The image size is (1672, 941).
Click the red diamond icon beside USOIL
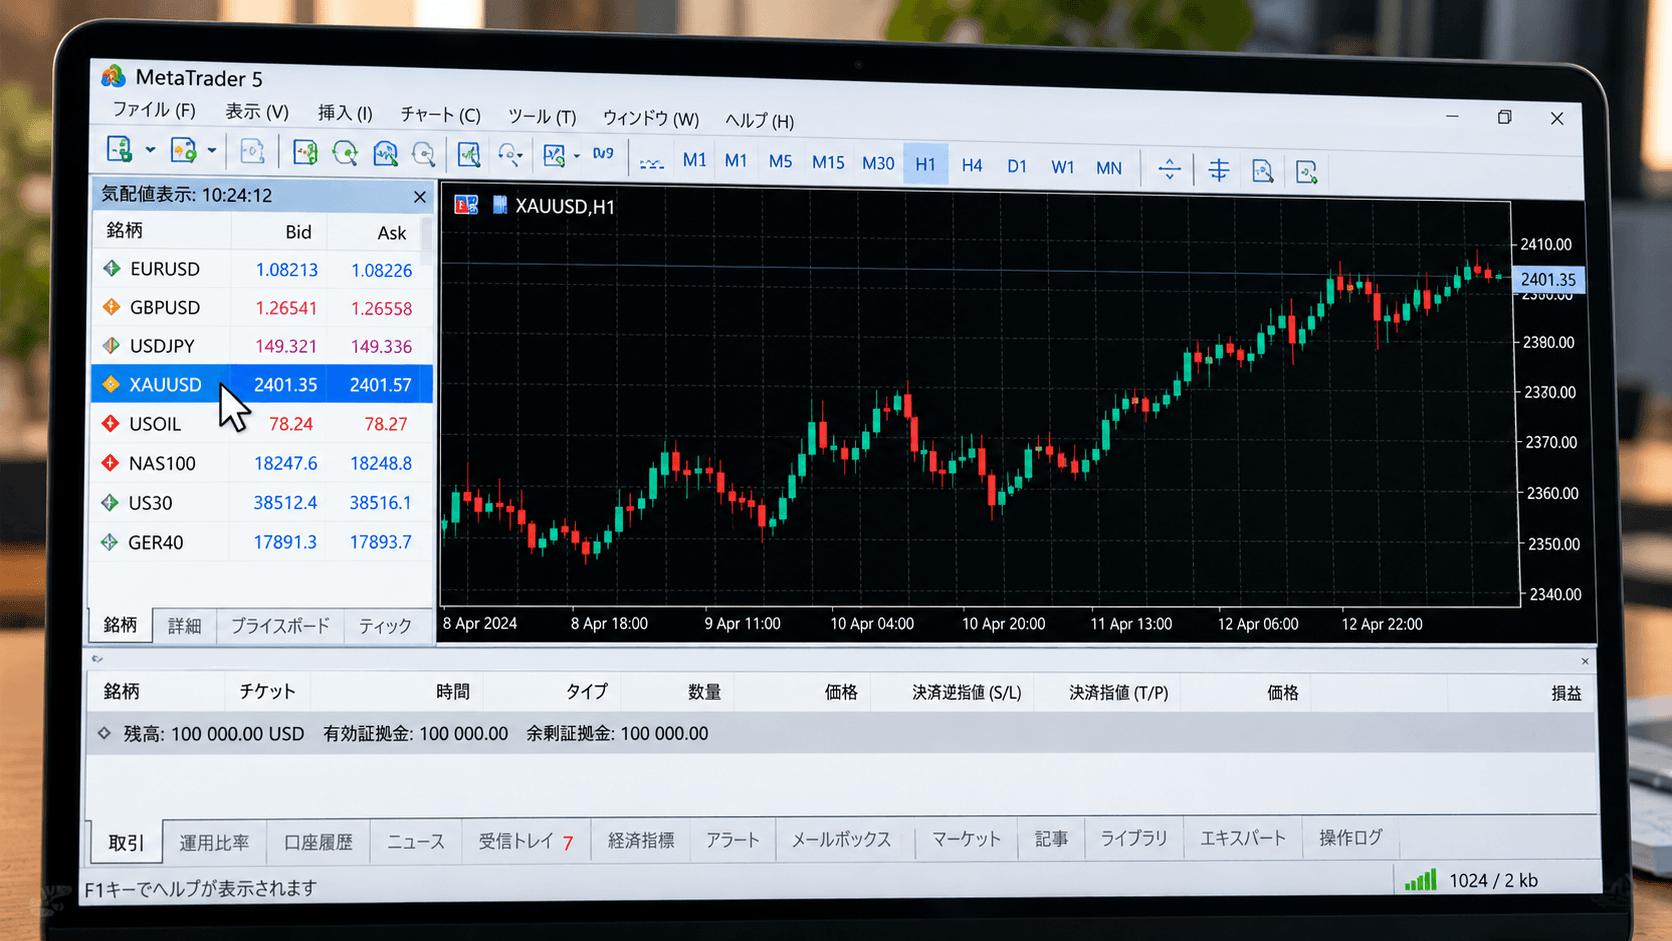coord(110,423)
